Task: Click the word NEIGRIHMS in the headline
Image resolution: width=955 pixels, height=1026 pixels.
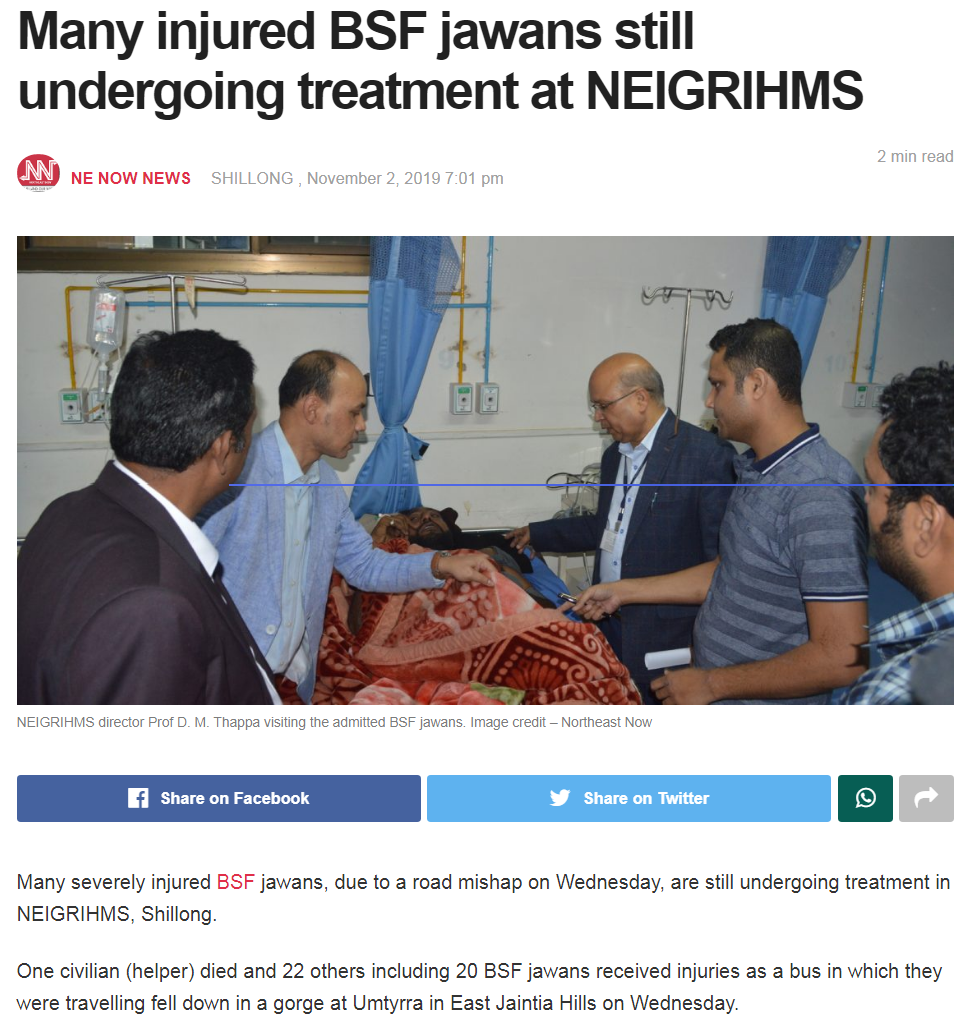Action: tap(725, 90)
